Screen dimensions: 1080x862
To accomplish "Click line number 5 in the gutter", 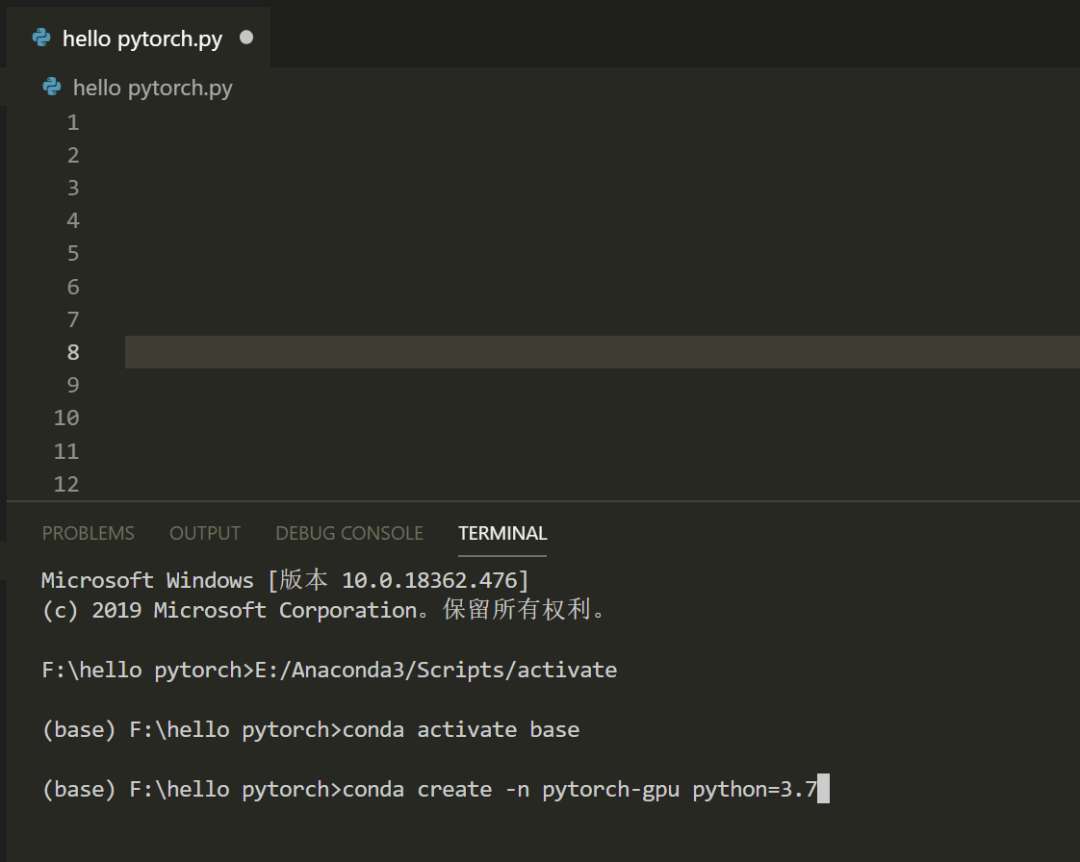I will click(72, 254).
